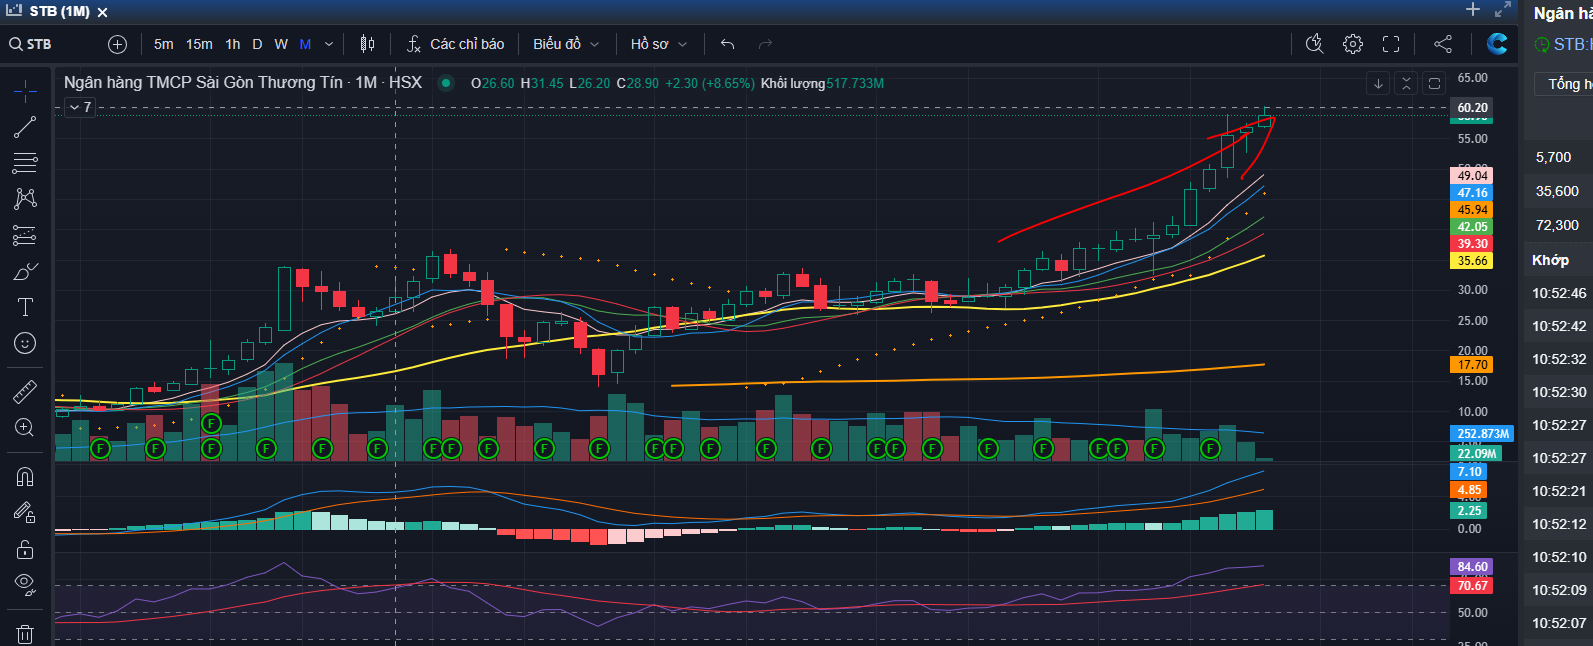
Task: Switch to the 5m timeframe
Action: (x=164, y=44)
